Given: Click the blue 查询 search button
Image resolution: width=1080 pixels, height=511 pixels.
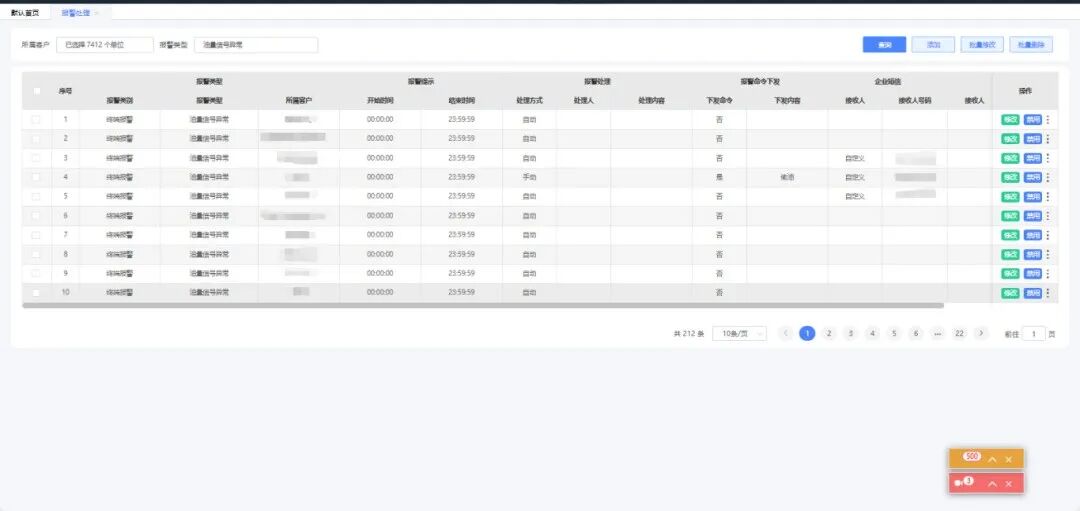Looking at the screenshot, I should point(884,45).
